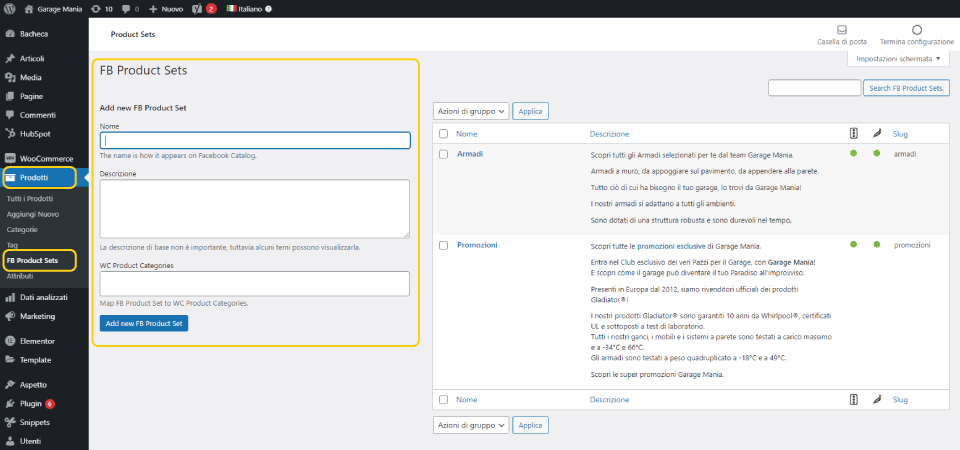The image size is (960, 450).
Task: Open top Azioni di gruppo dropdown
Action: pyautogui.click(x=471, y=111)
